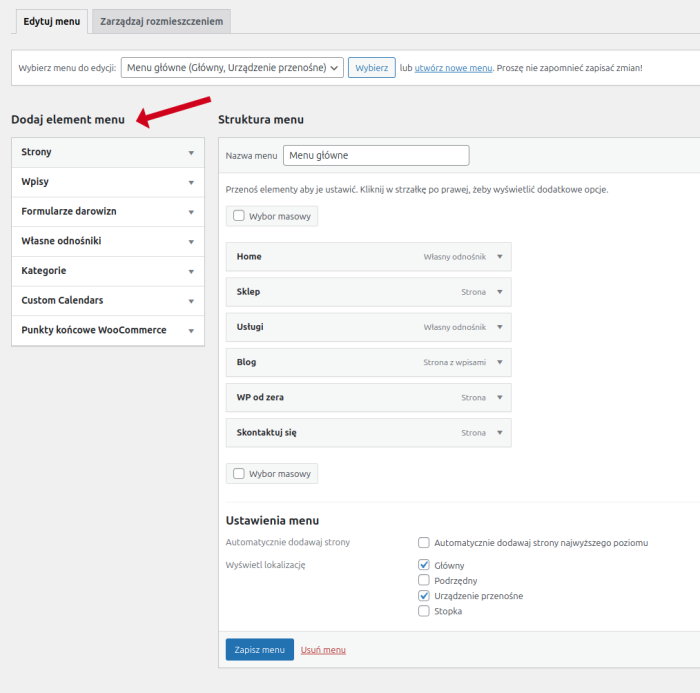Expand the Wpisy panel arrow

coord(190,182)
